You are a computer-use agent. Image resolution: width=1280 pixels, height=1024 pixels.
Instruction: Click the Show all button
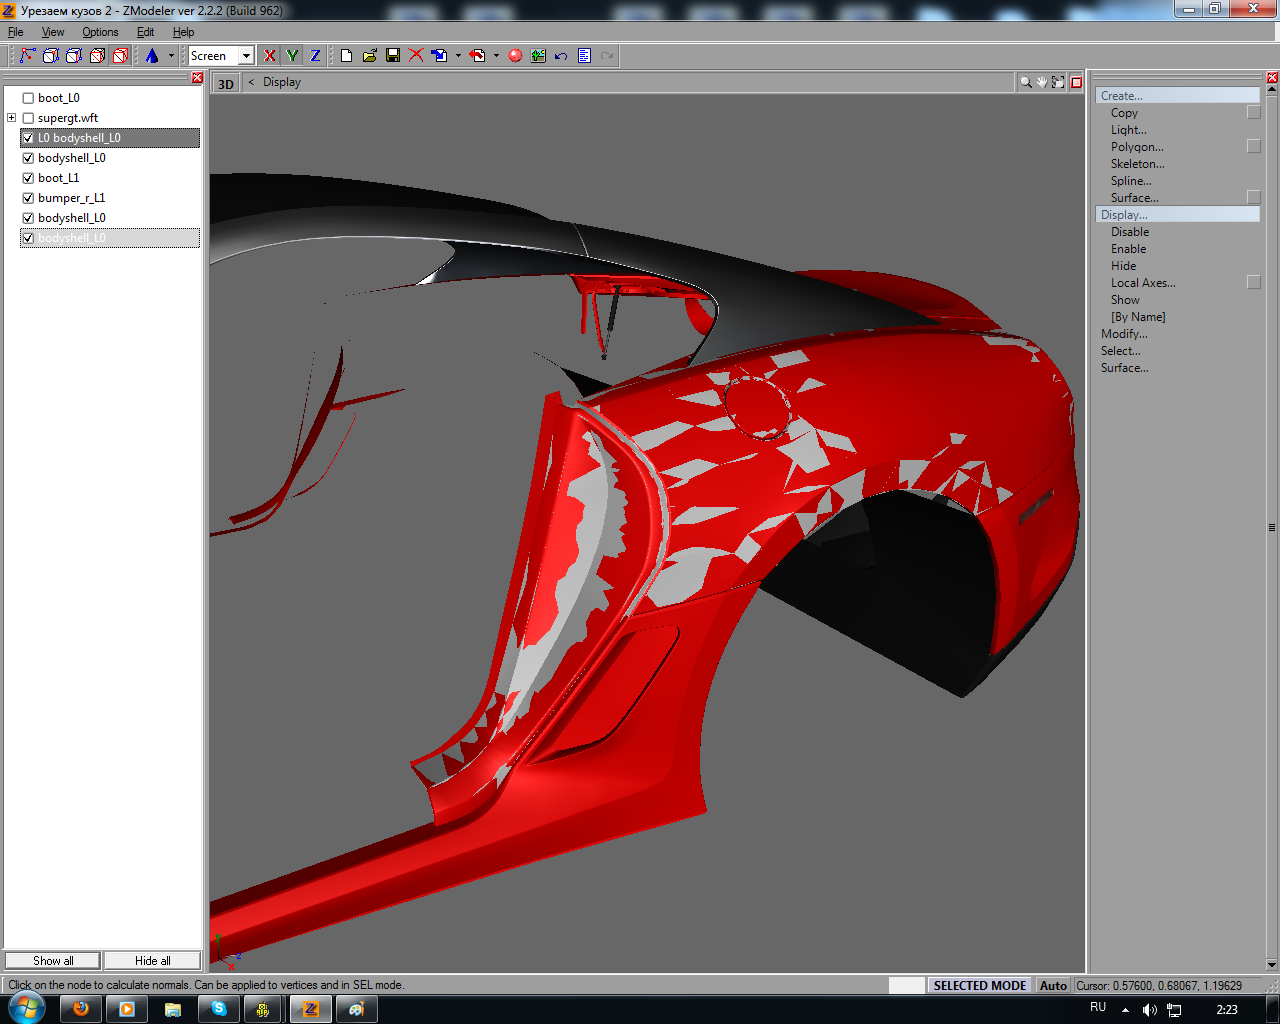point(53,961)
